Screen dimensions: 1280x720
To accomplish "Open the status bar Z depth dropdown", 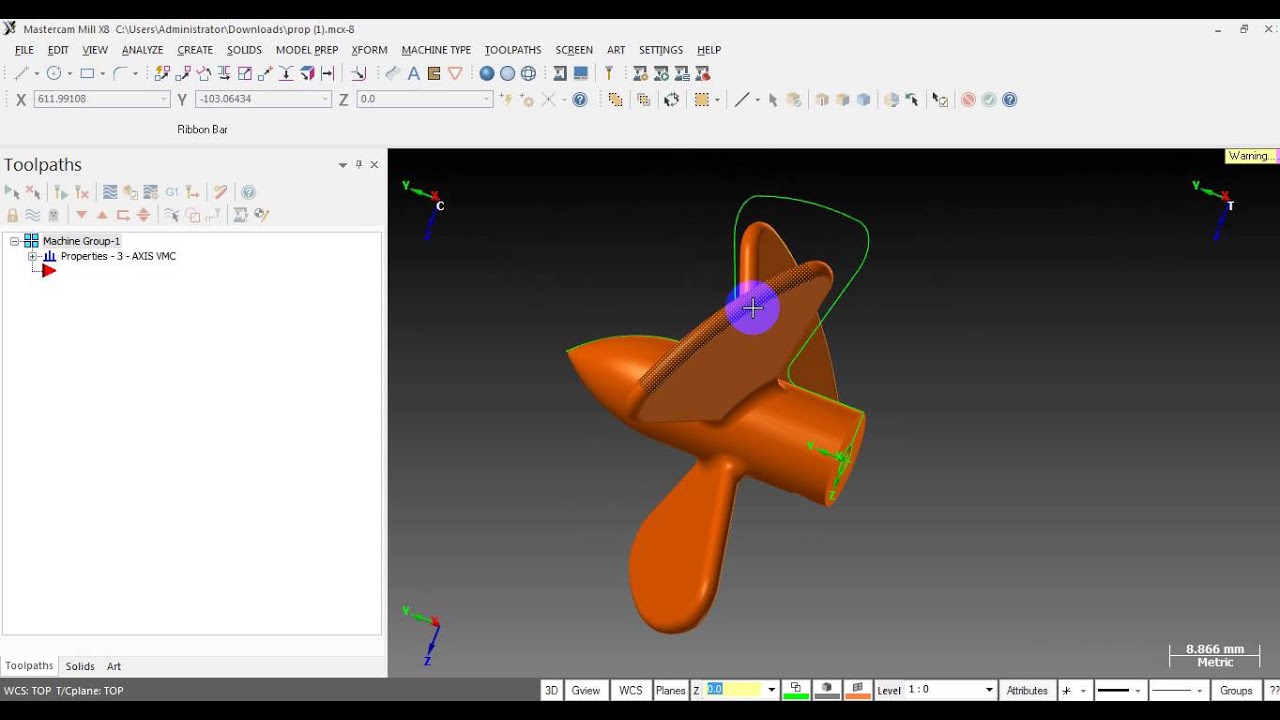I will [x=771, y=690].
